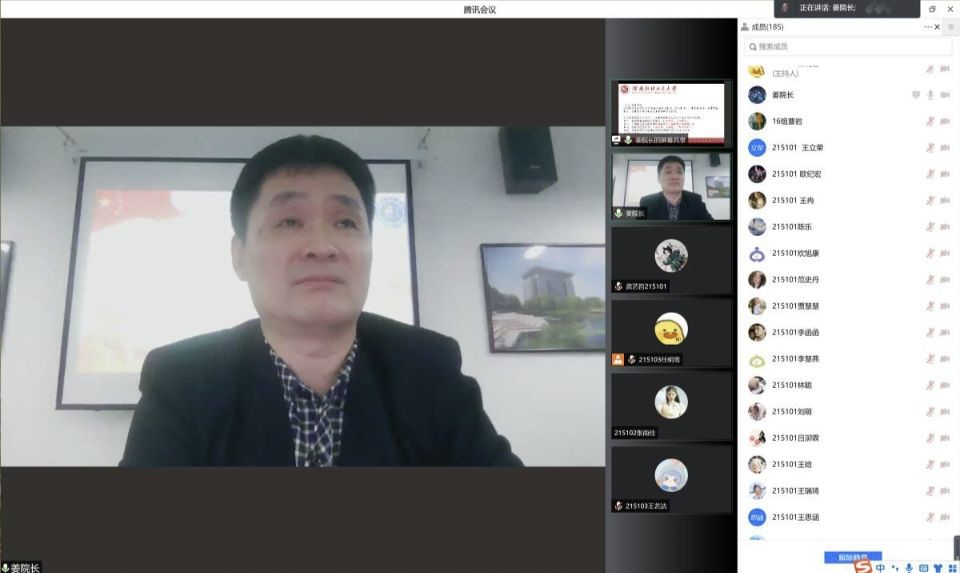Toggle camera for 215101刘翊
Viewport: 960px width, 573px height.
[x=944, y=411]
